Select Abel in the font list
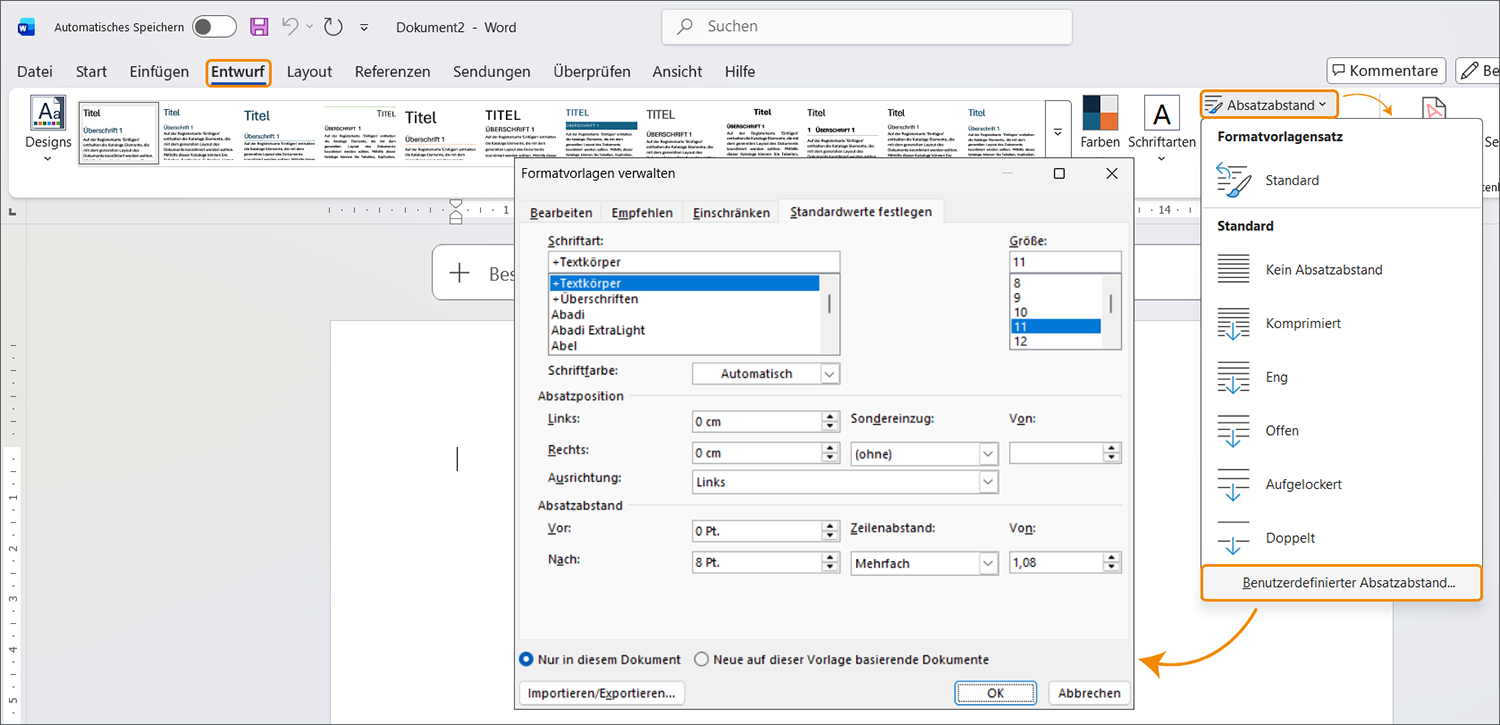 click(684, 346)
